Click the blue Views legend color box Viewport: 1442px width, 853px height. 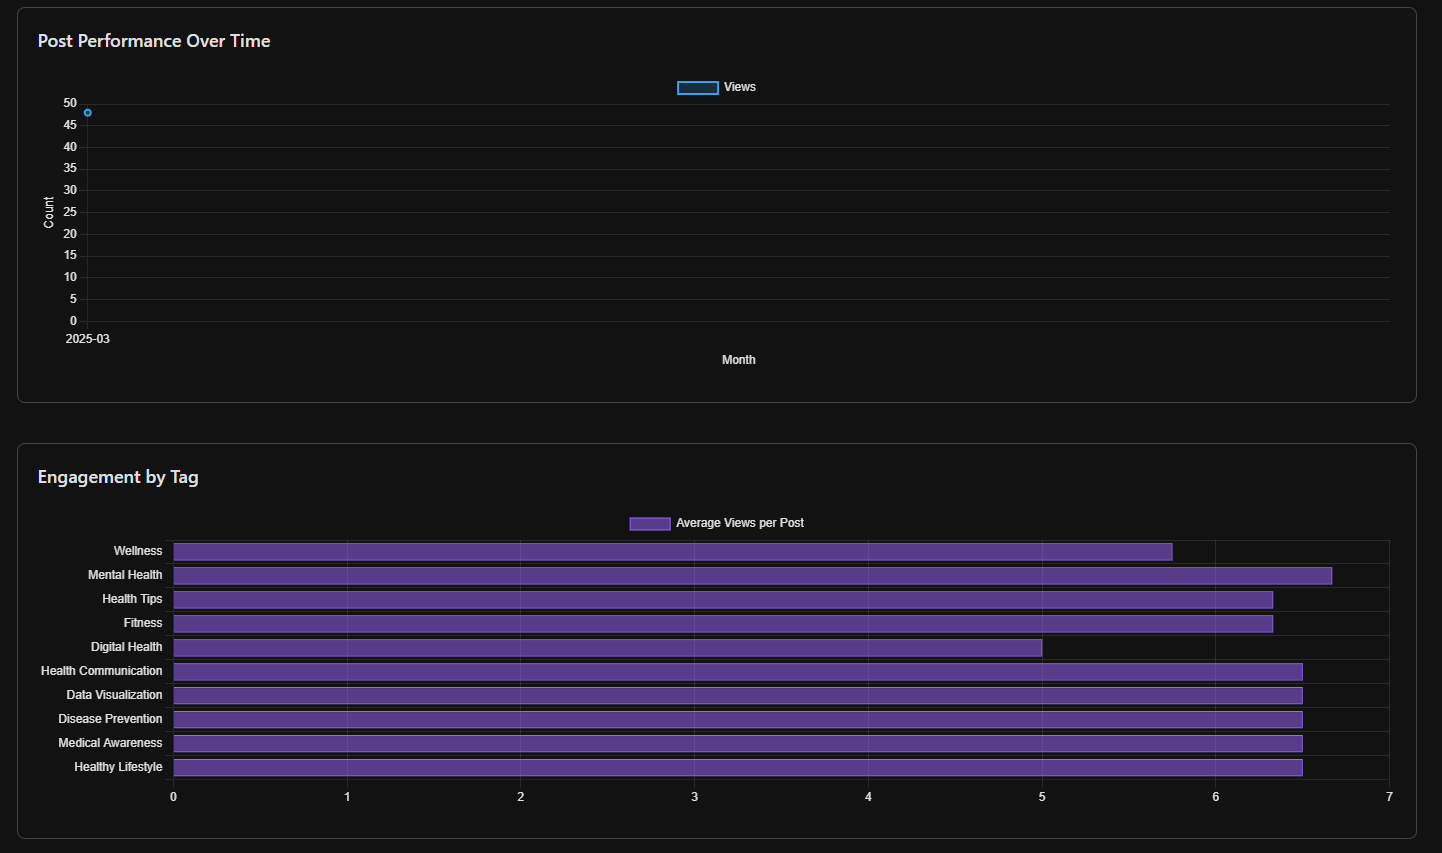point(698,88)
